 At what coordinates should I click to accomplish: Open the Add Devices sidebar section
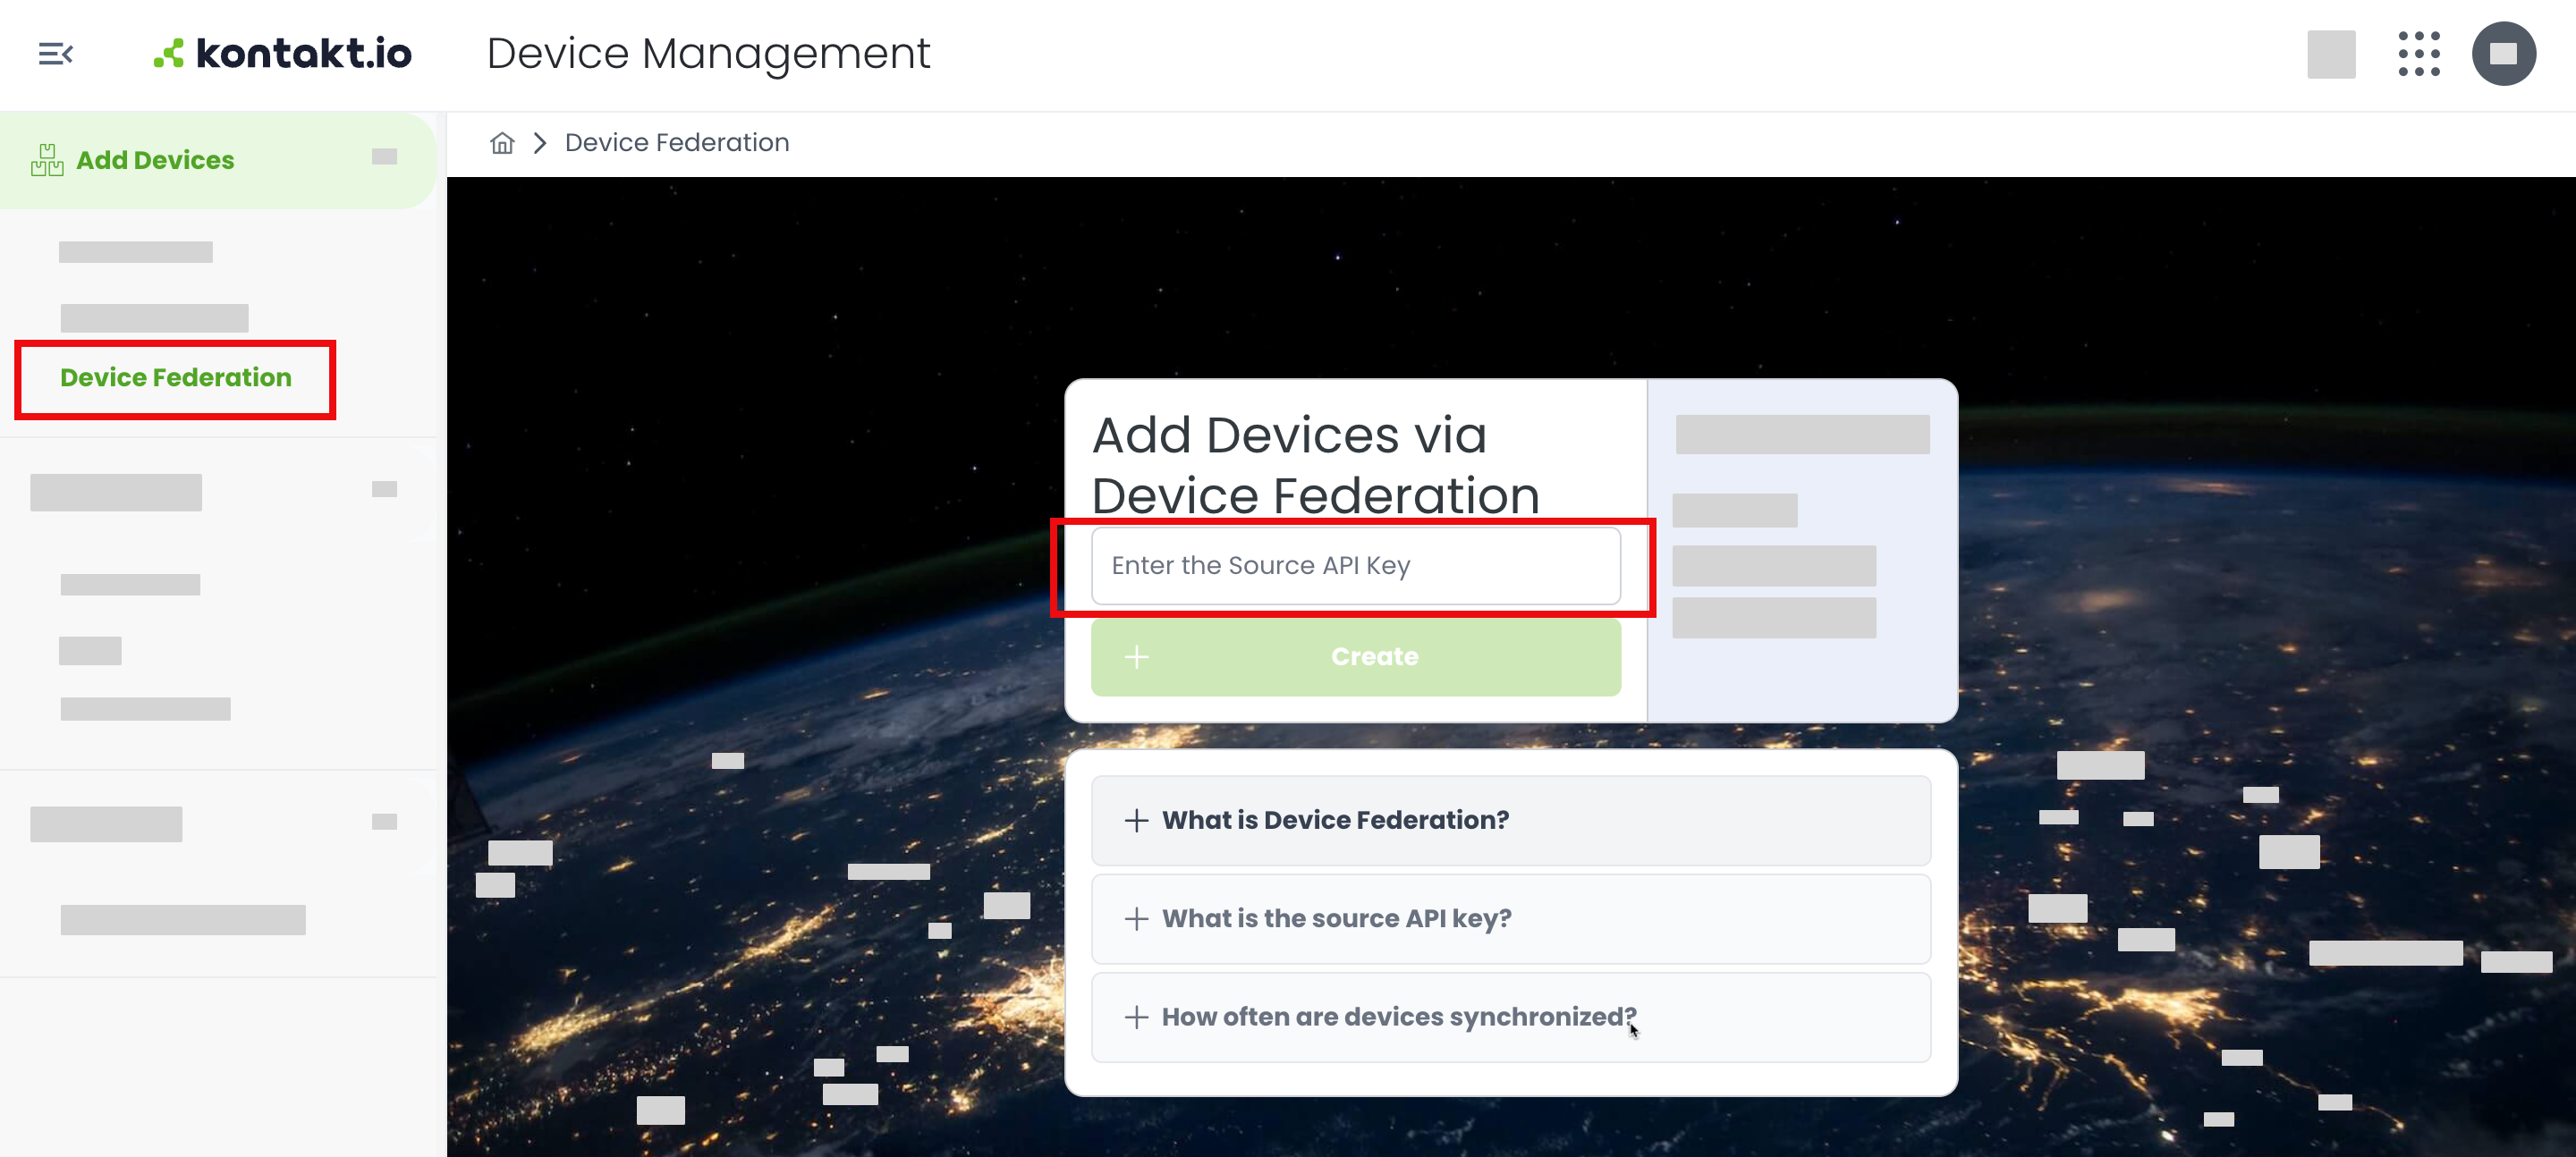[155, 160]
